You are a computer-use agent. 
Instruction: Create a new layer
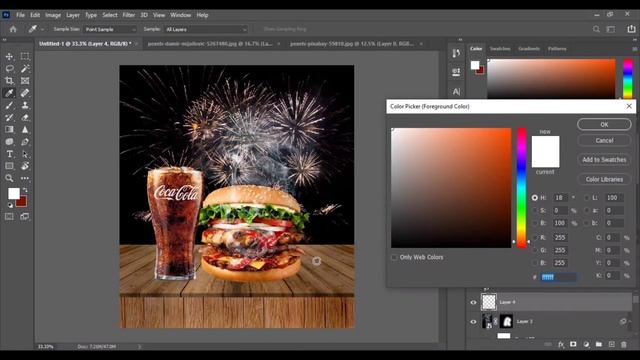pos(611,344)
